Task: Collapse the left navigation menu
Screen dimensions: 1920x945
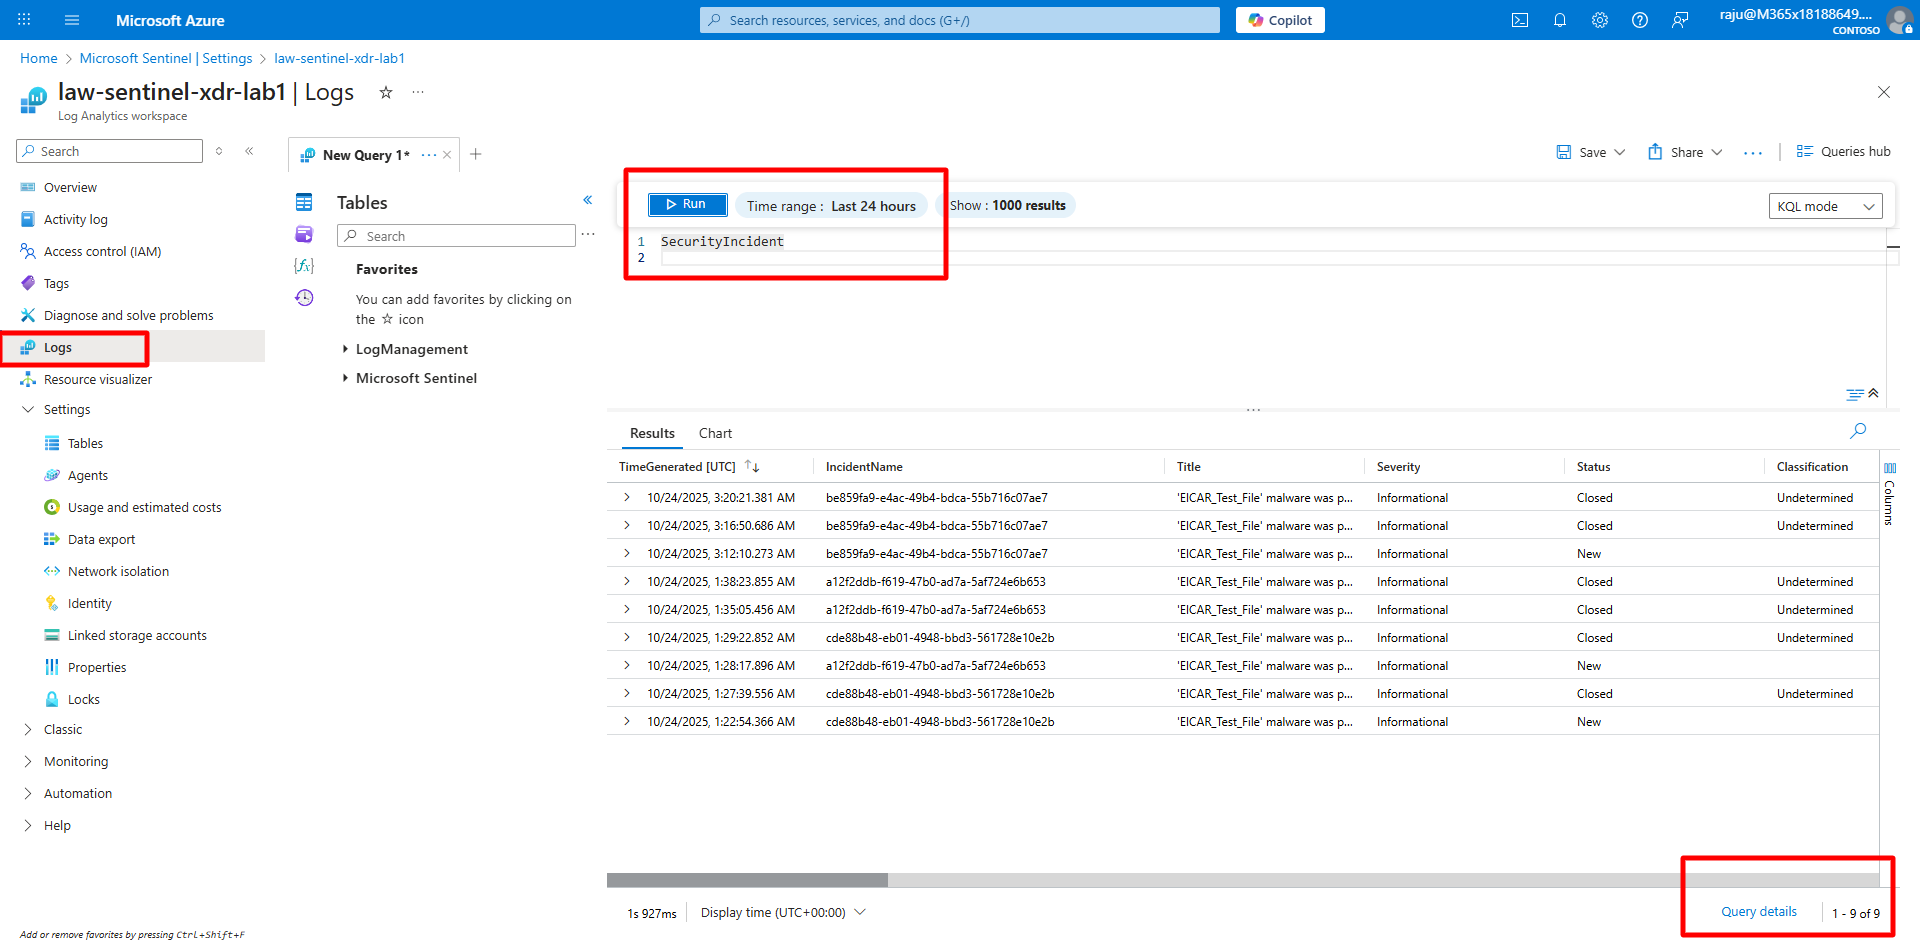Action: [249, 151]
